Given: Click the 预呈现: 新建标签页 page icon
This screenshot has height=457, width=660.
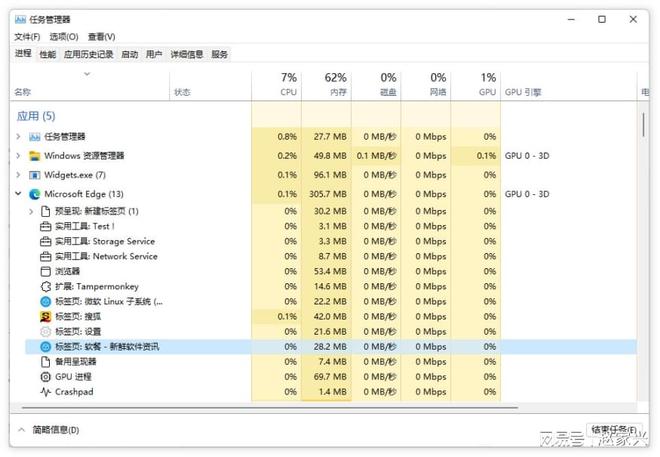Looking at the screenshot, I should tap(45, 211).
